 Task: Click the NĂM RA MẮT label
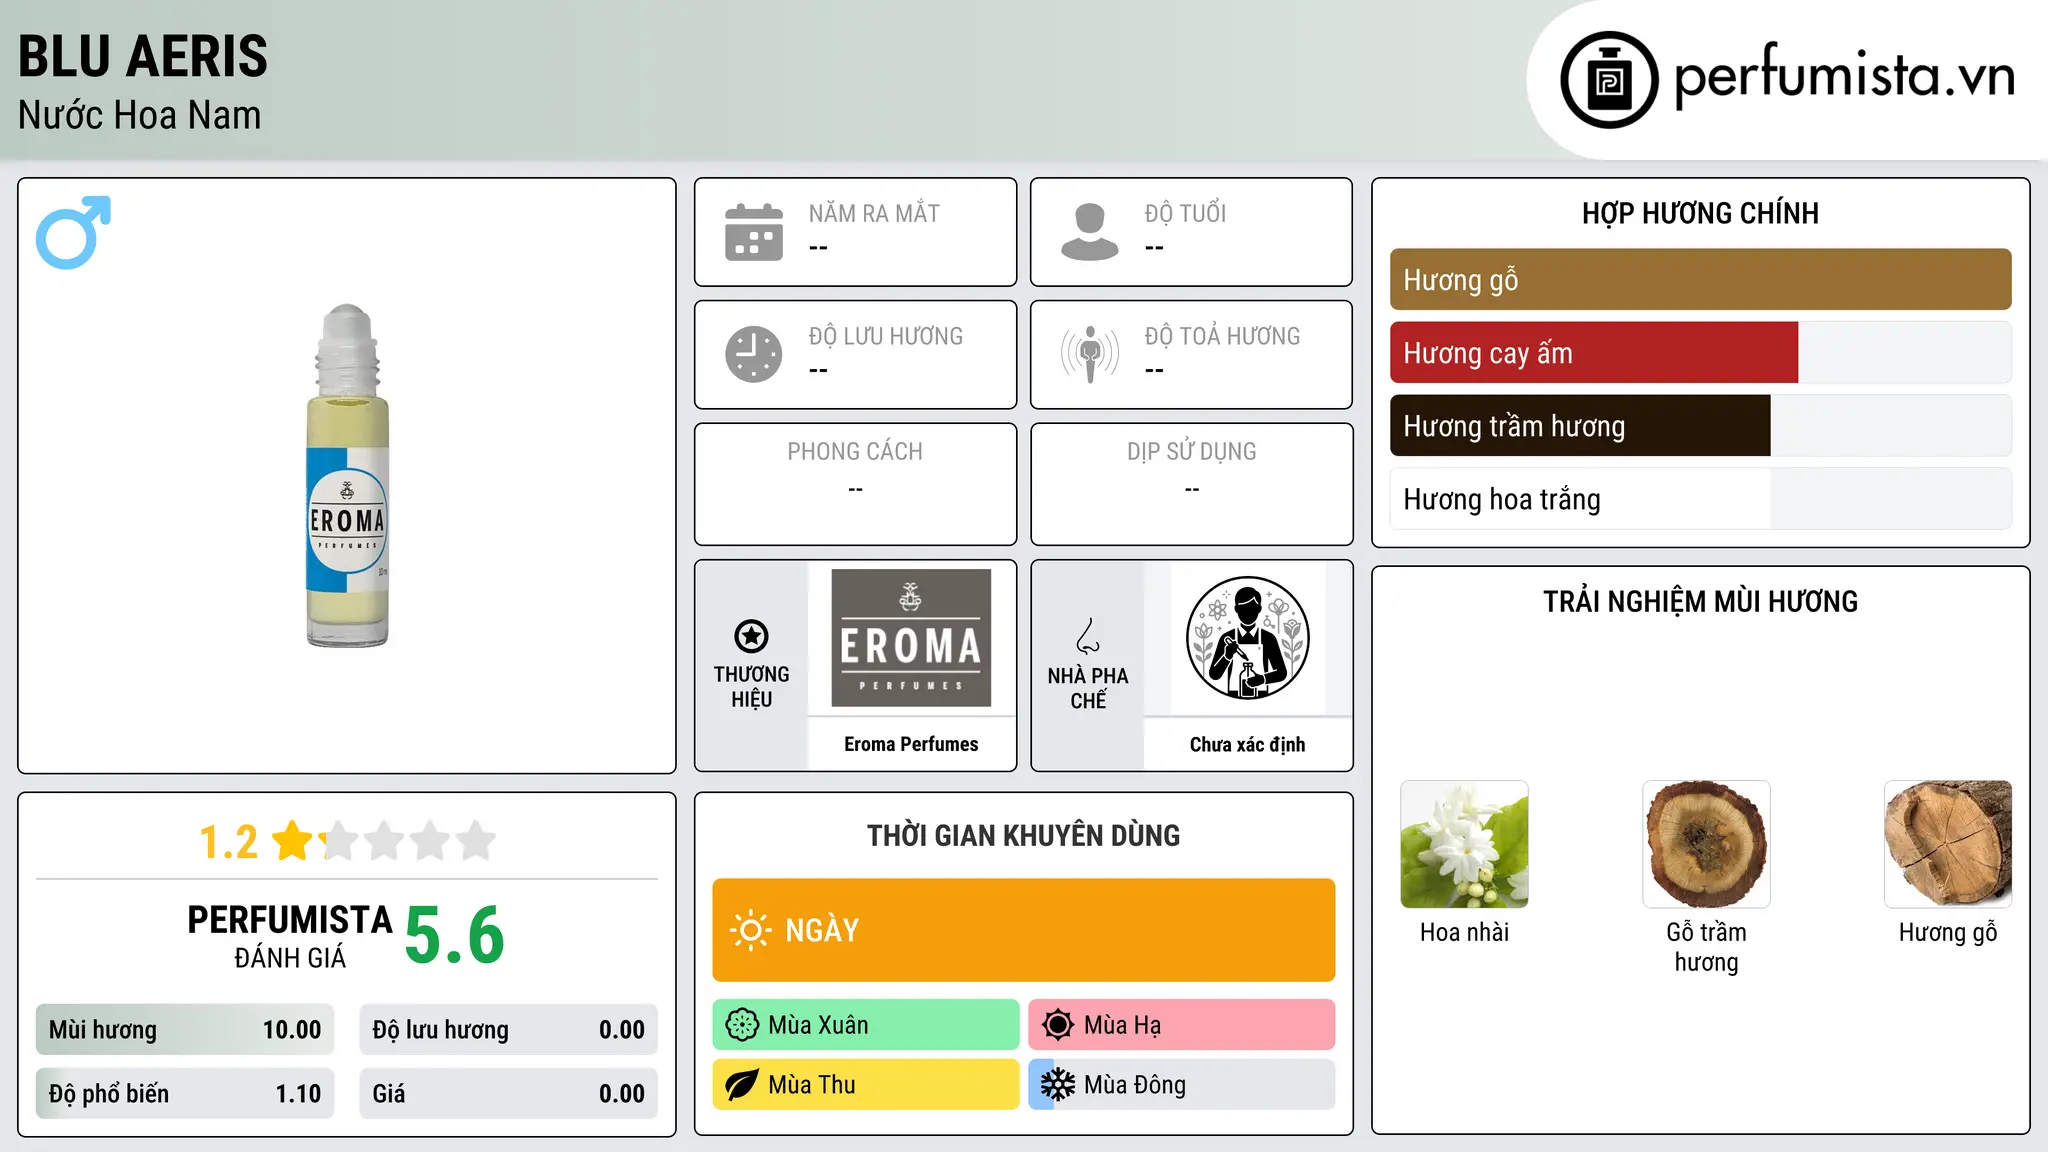(x=874, y=213)
